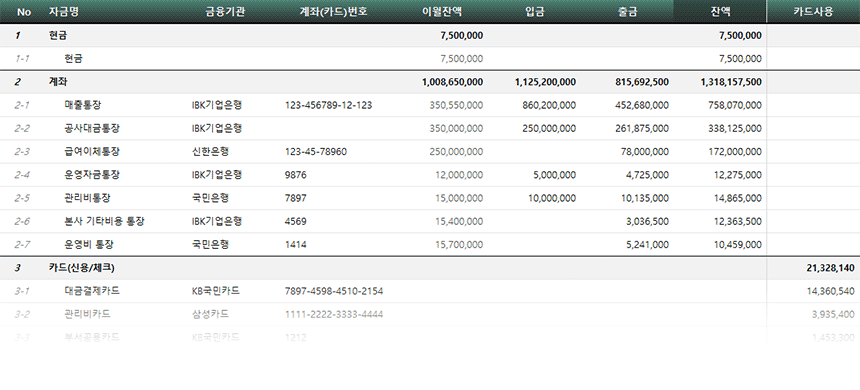Click withdrawal amount 3,036,500
860x390 pixels.
pyautogui.click(x=647, y=222)
